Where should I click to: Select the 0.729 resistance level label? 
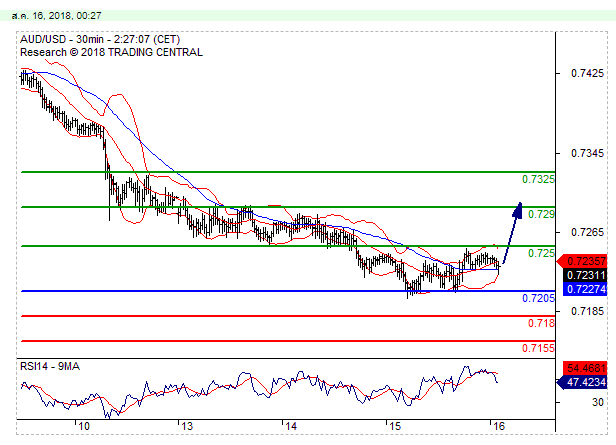click(541, 214)
